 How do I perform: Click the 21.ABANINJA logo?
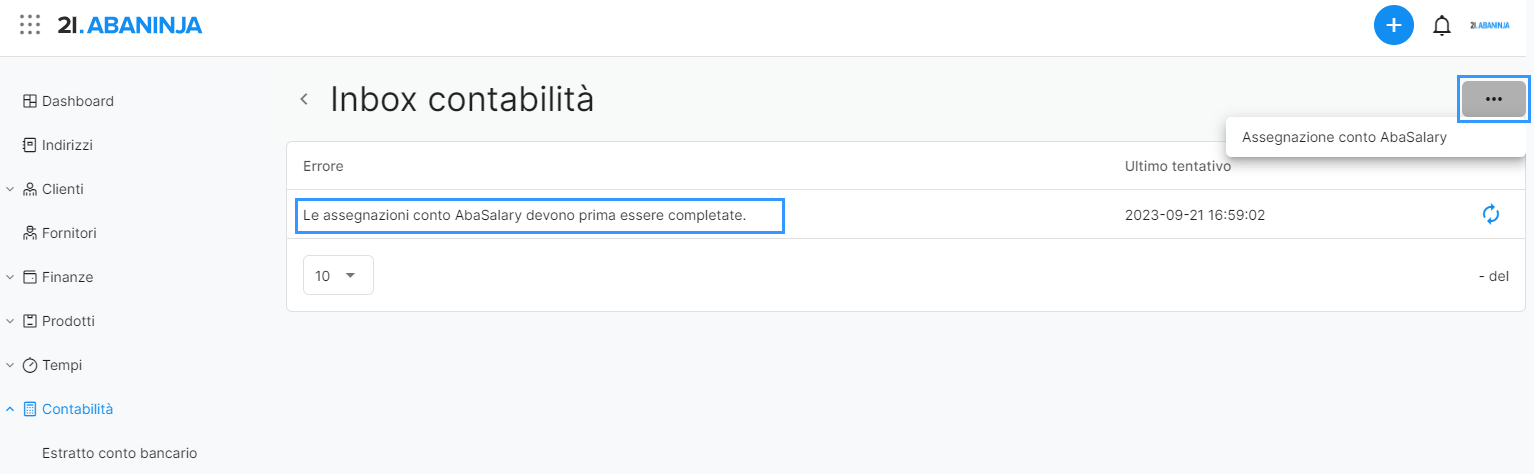coord(130,25)
